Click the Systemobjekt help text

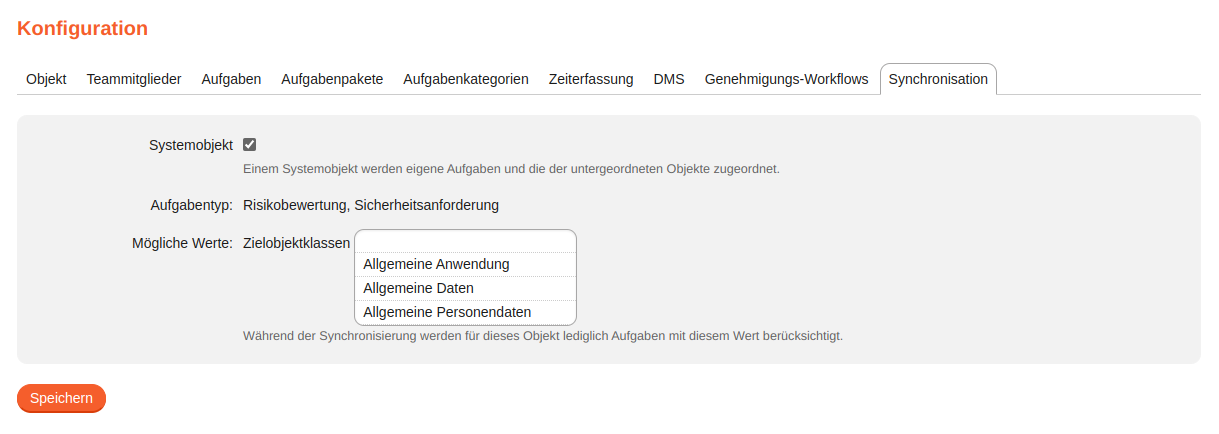click(511, 169)
